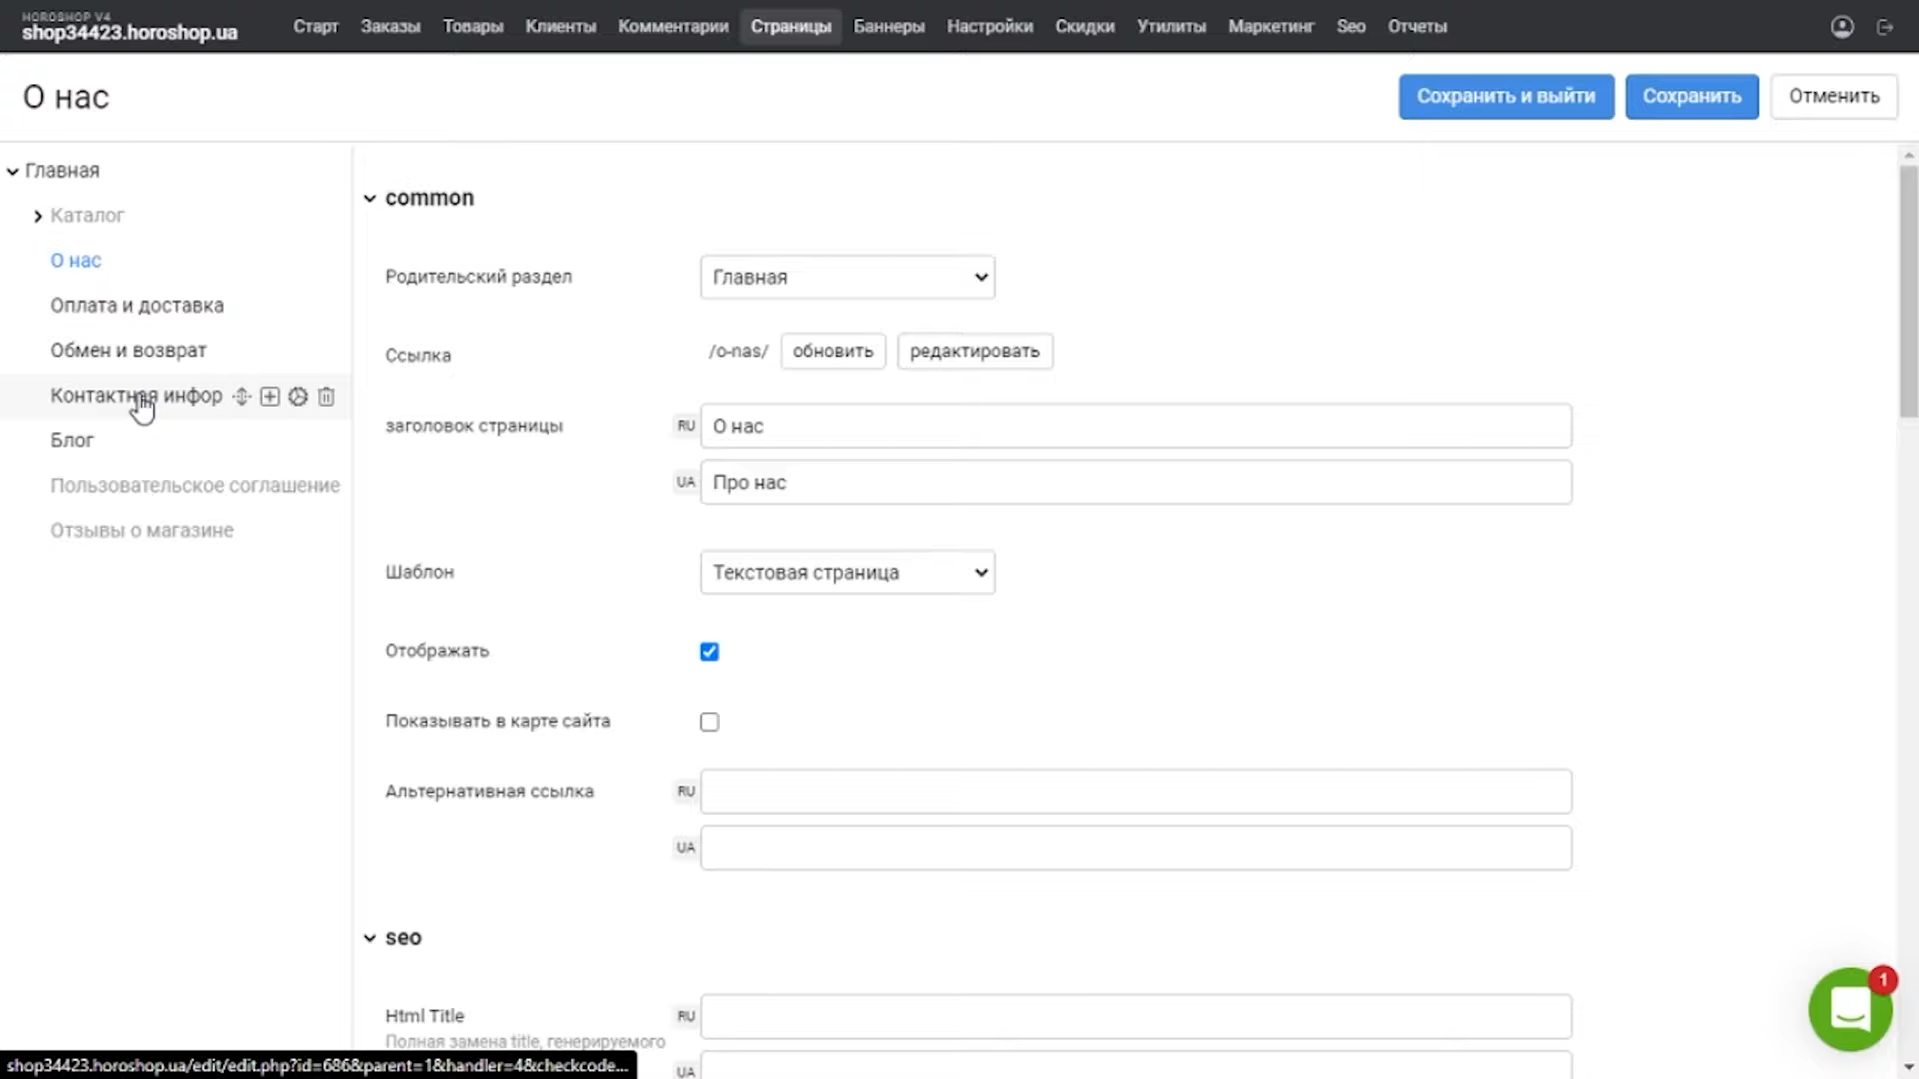Add a subpage via the plus icon
The height and width of the screenshot is (1079, 1919).
pos(269,396)
